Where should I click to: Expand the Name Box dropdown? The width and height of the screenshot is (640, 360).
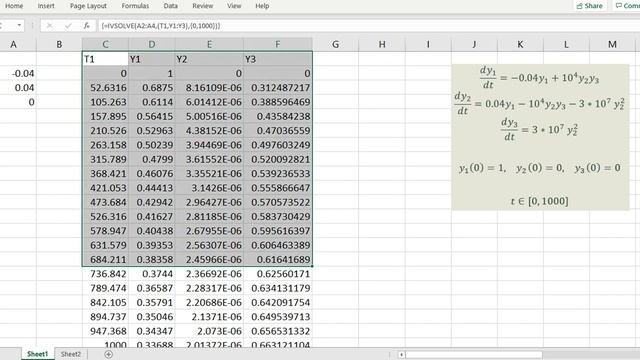19,25
